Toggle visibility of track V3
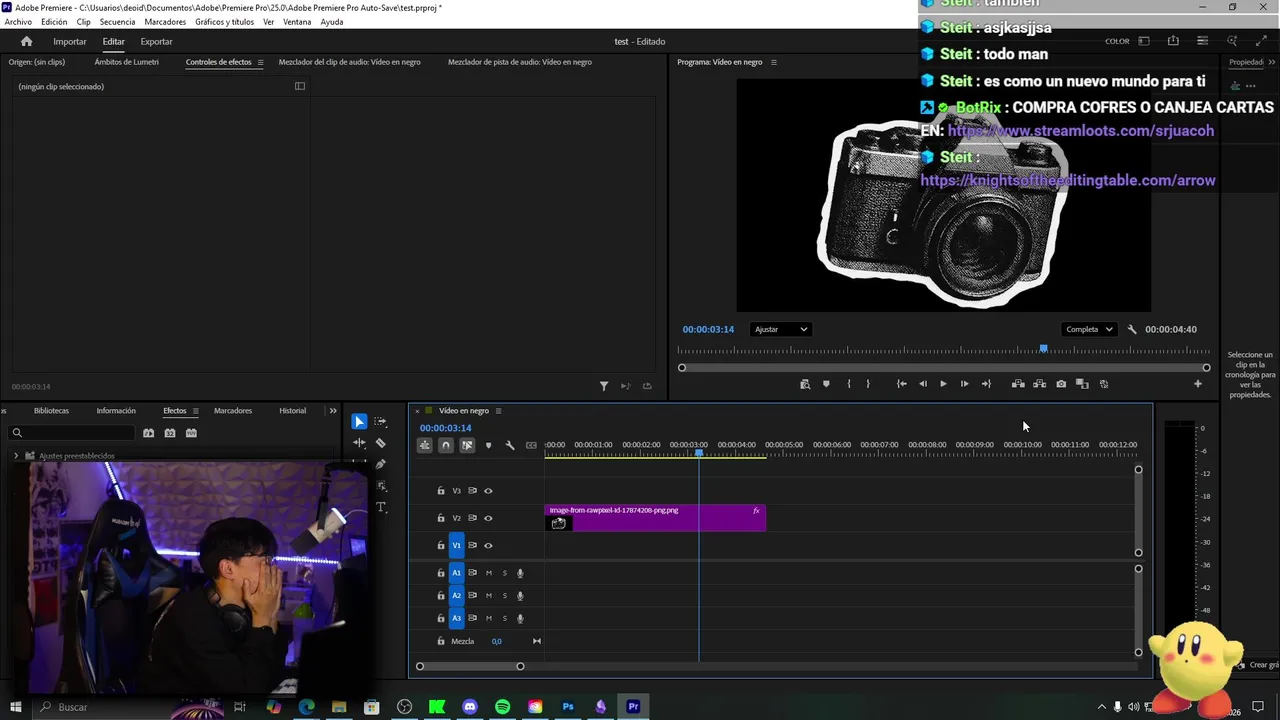Image resolution: width=1280 pixels, height=720 pixels. [488, 491]
